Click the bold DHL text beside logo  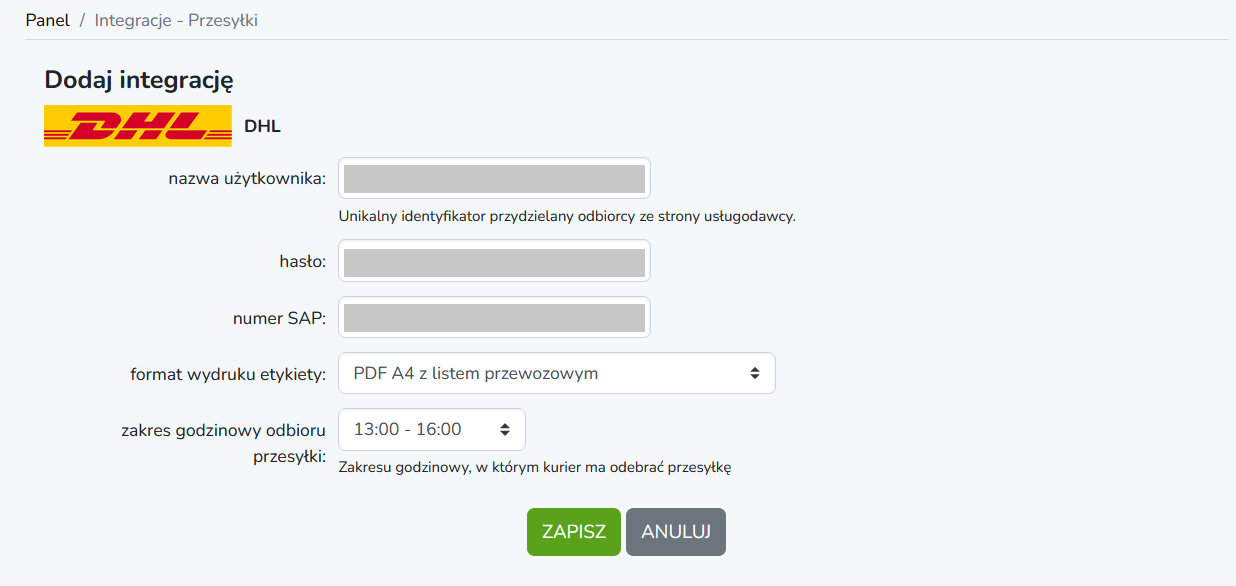pos(262,126)
